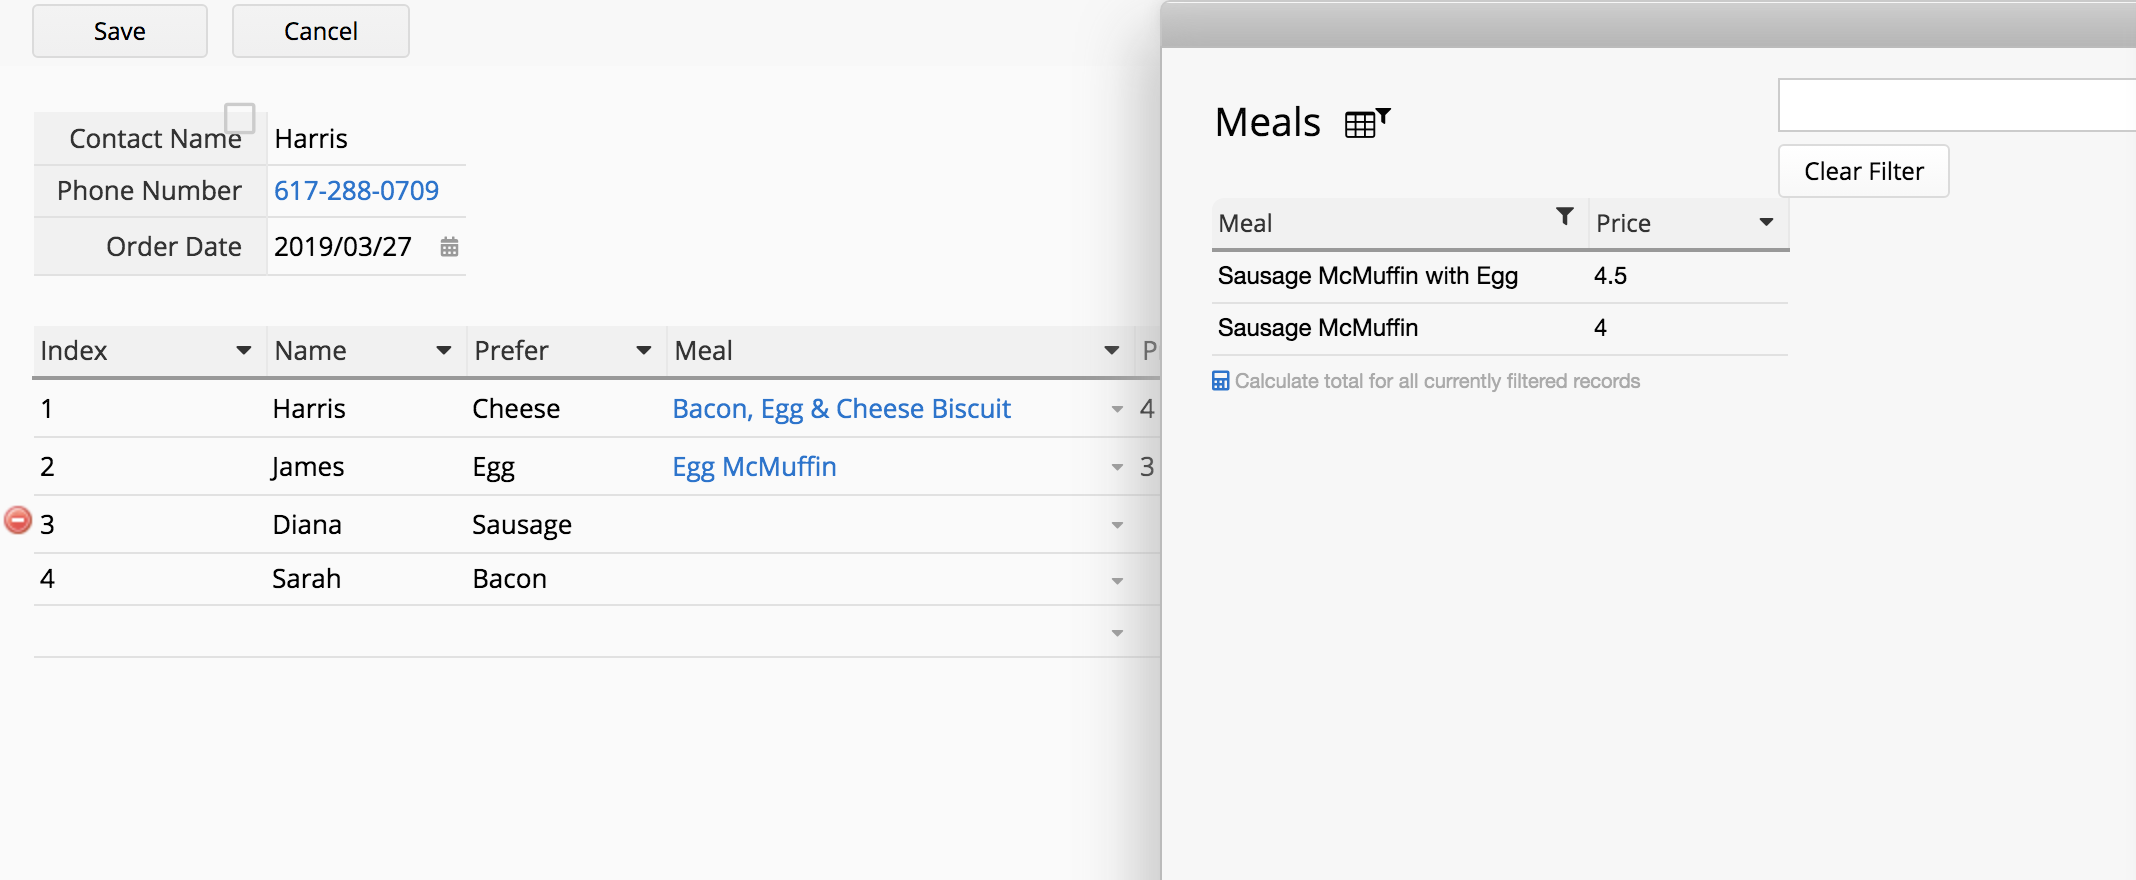Expand the Index column dropdown arrow

(x=243, y=351)
